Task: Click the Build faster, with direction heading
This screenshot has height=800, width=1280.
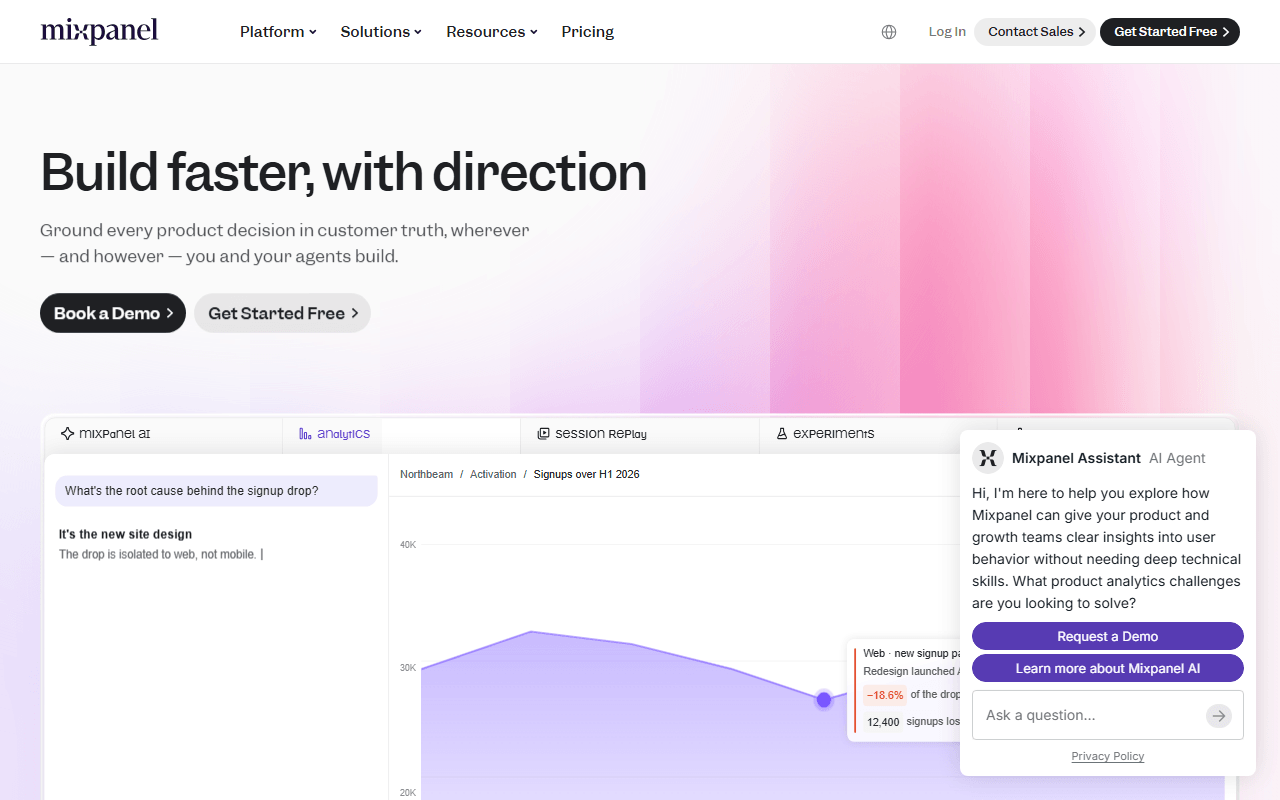Action: [344, 172]
